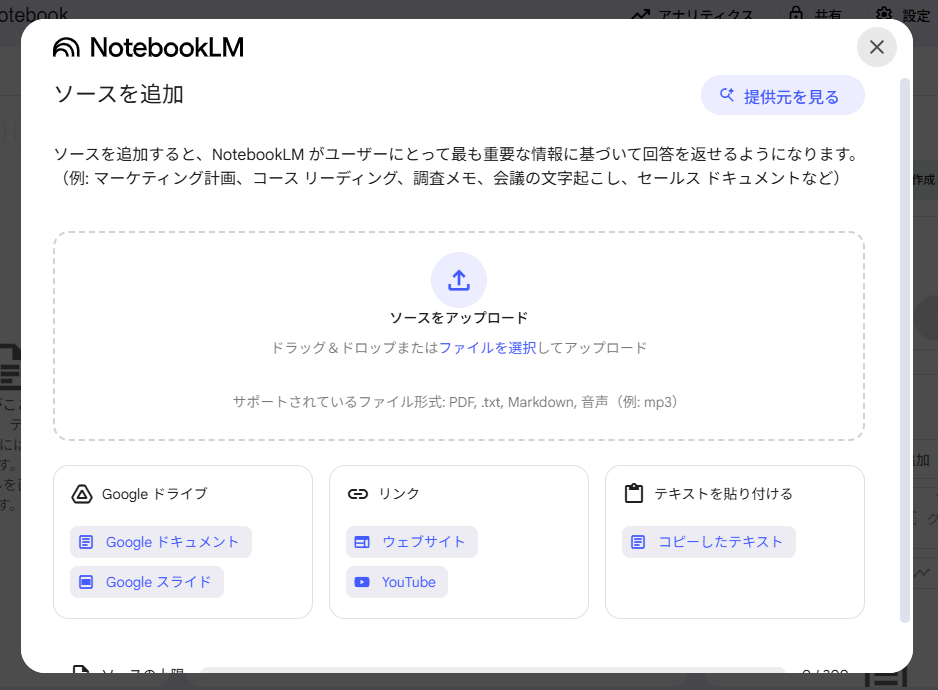Open the ファイルを選択 link

click(x=488, y=348)
